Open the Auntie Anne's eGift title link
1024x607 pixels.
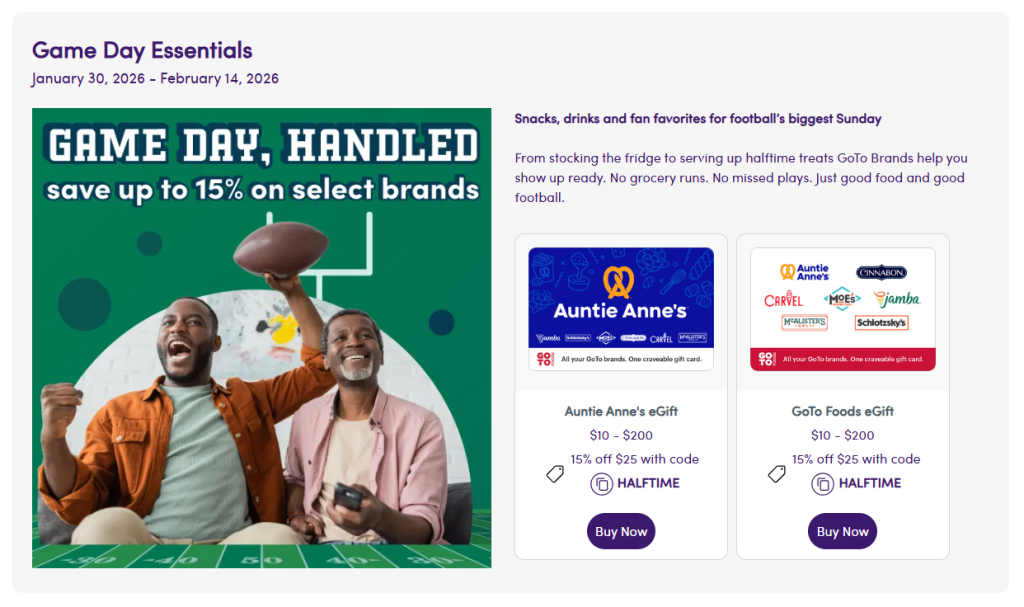[621, 411]
